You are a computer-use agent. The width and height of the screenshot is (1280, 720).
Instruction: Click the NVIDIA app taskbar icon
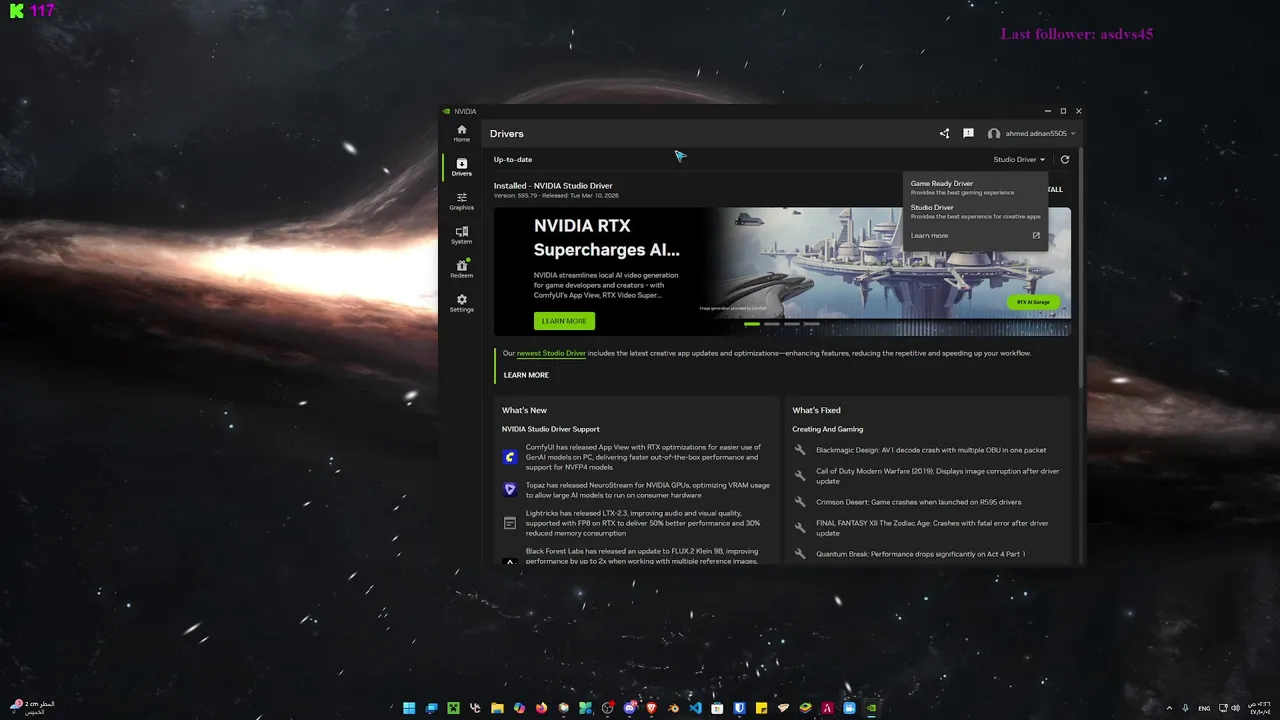(871, 708)
